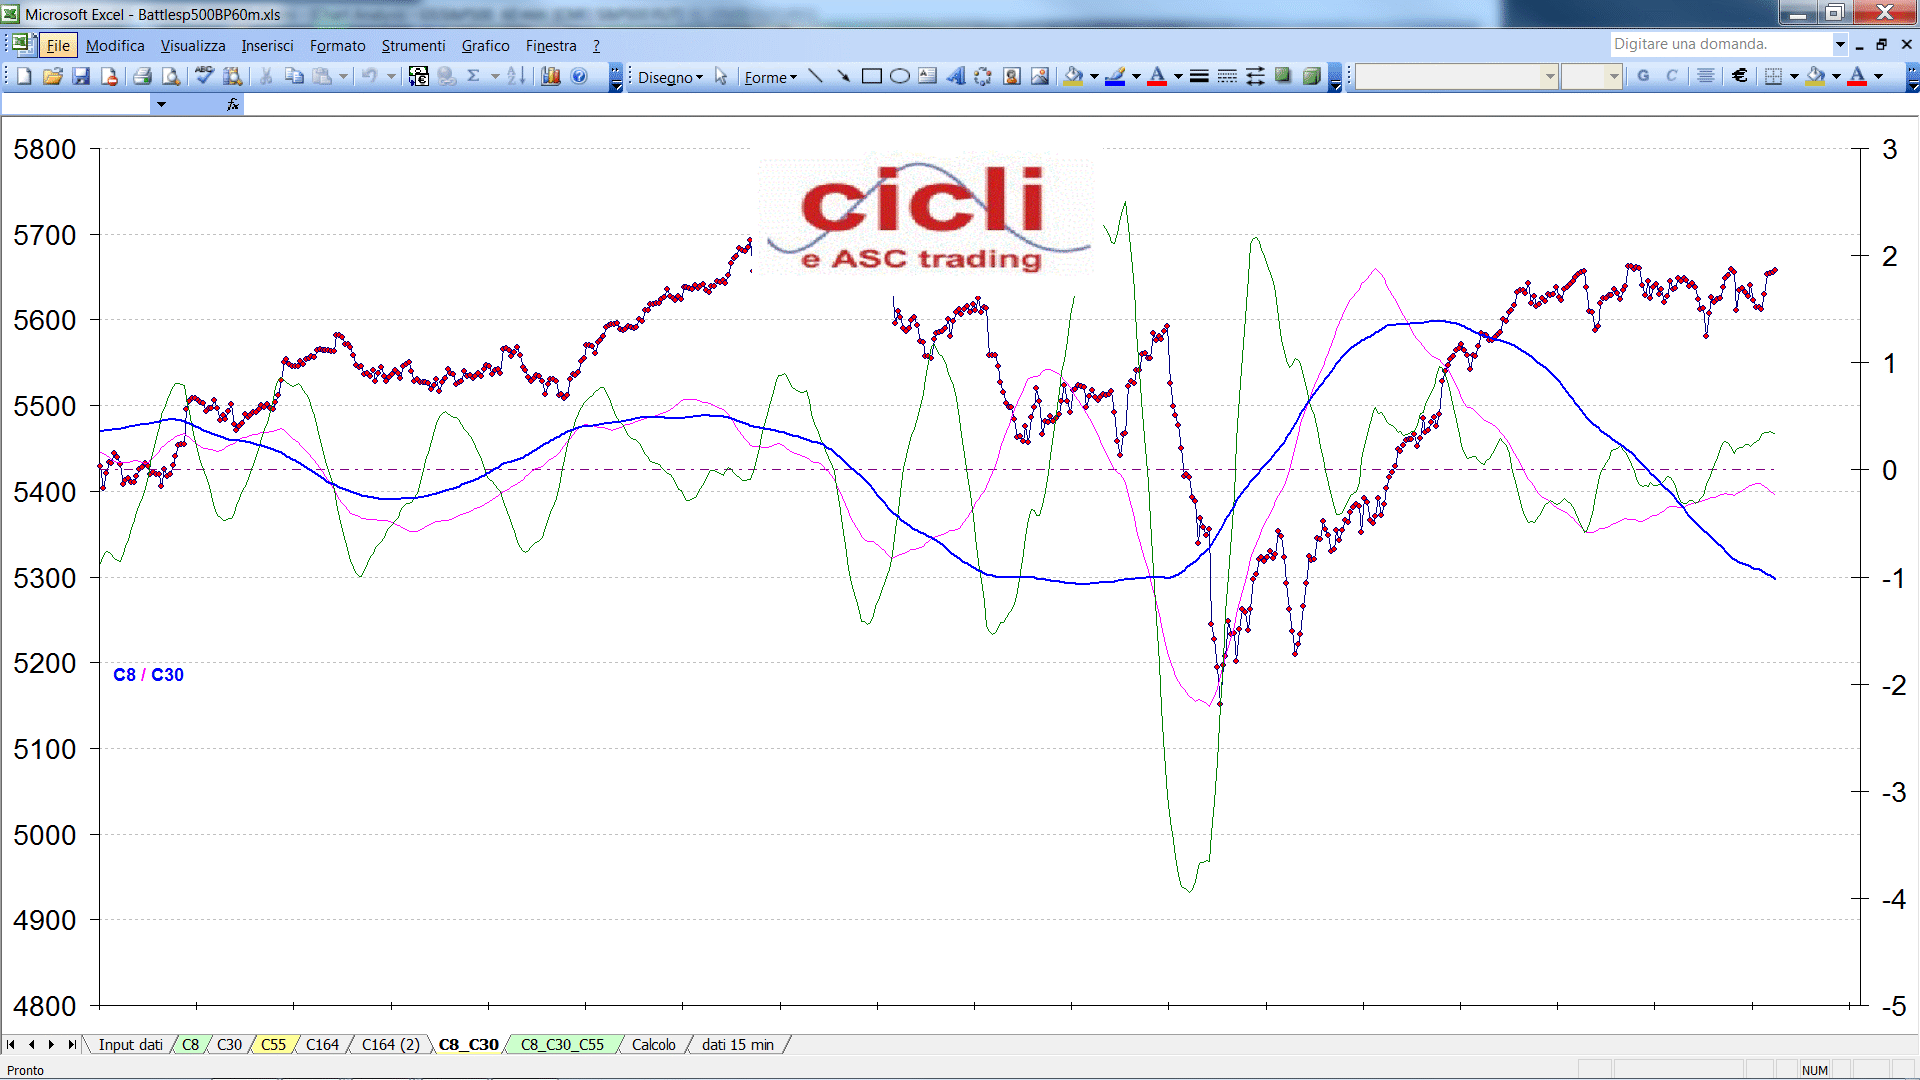Screen dimensions: 1920x1080
Task: Expand drawing Line Color dropdown arrow
Action: point(1136,76)
